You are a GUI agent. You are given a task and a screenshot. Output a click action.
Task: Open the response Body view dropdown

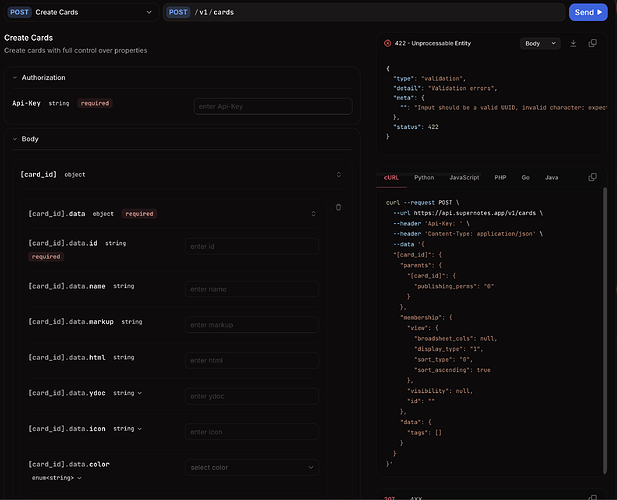point(540,43)
